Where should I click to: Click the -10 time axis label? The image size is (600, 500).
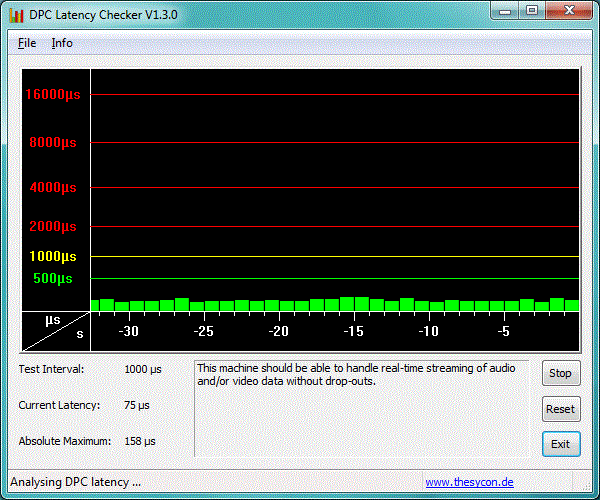(429, 331)
